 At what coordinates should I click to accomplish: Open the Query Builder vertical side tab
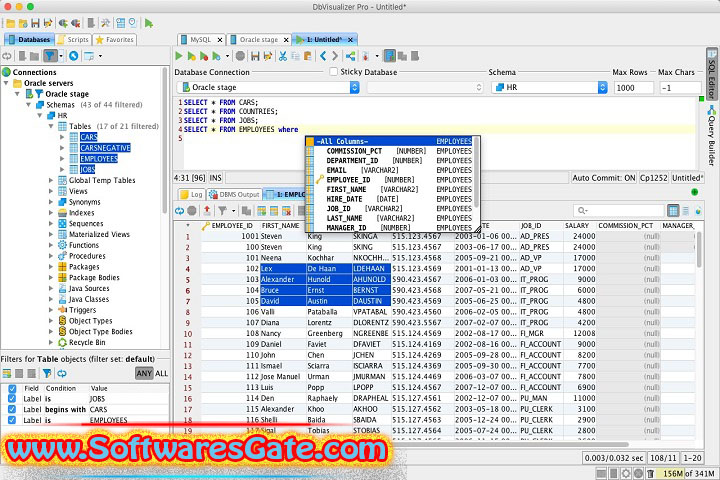712,136
